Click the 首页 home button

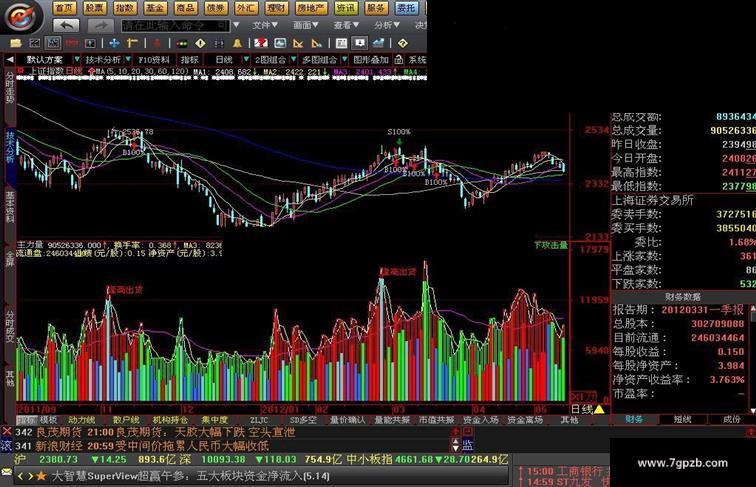(x=65, y=8)
